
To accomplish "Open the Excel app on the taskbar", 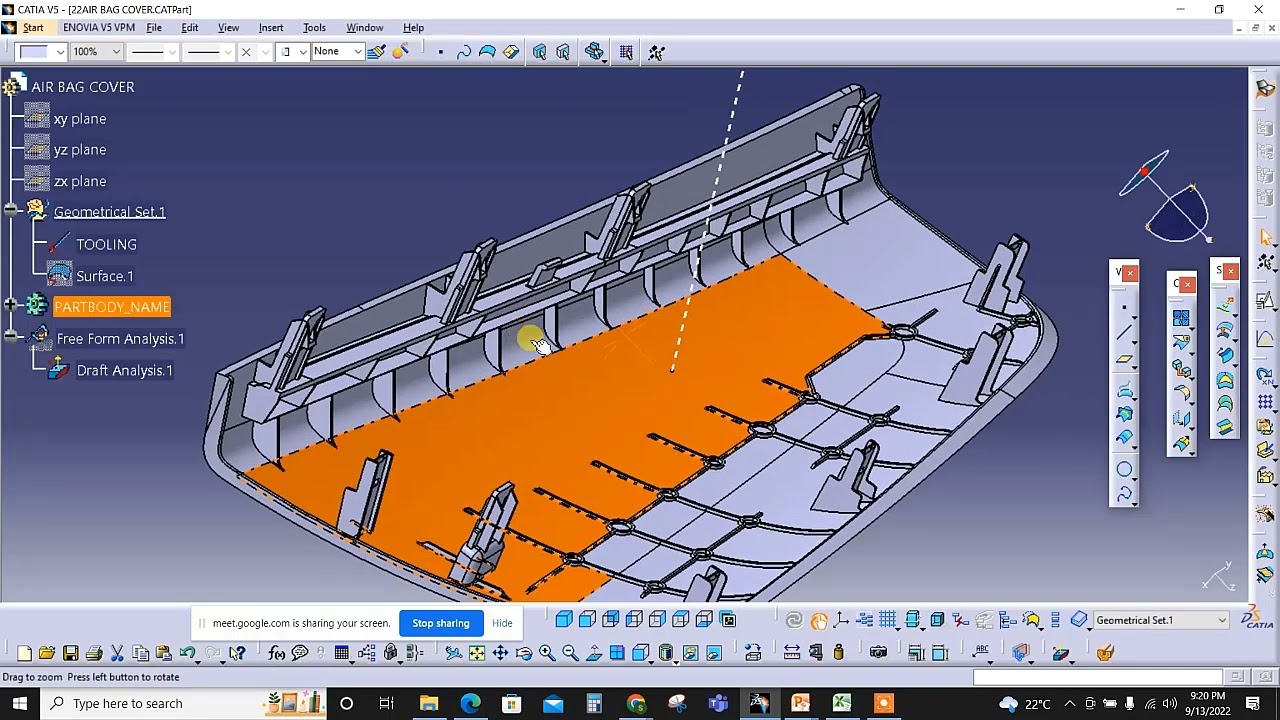I will [x=841, y=703].
